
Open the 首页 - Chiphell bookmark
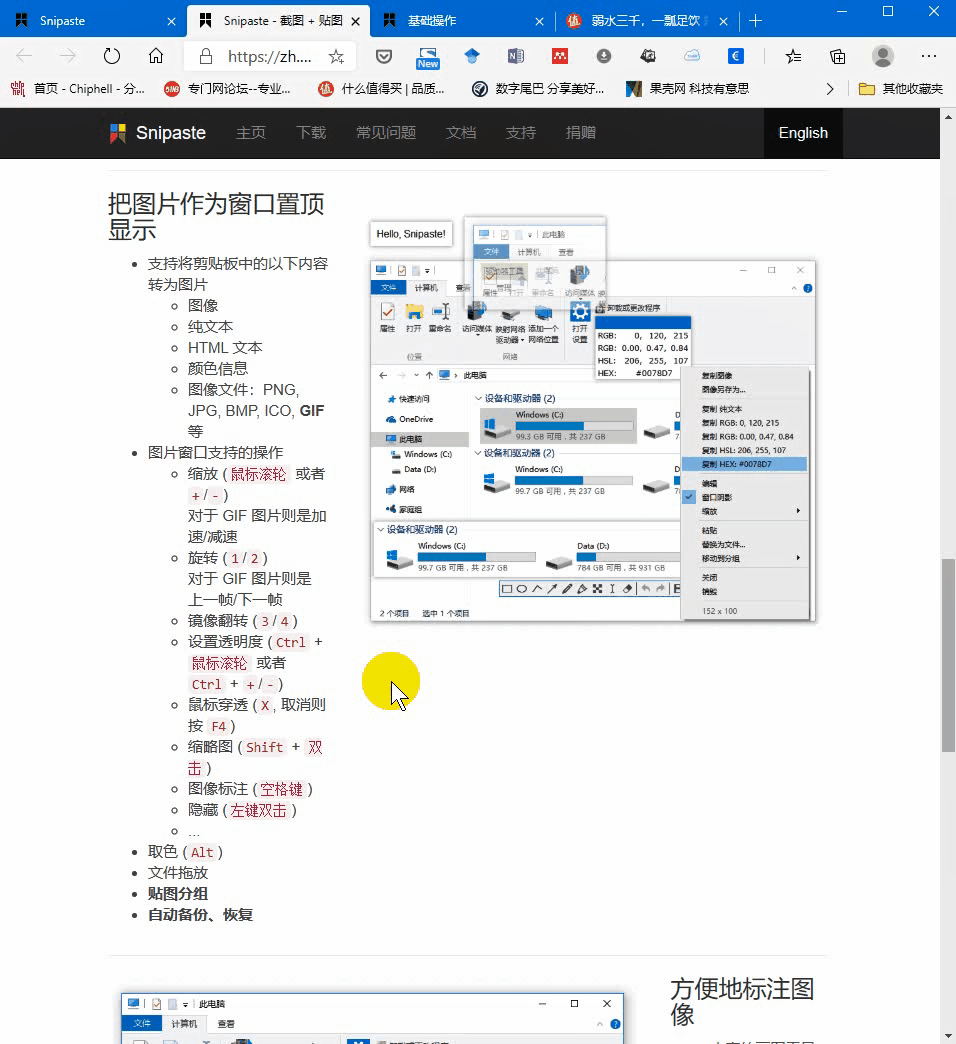point(78,89)
